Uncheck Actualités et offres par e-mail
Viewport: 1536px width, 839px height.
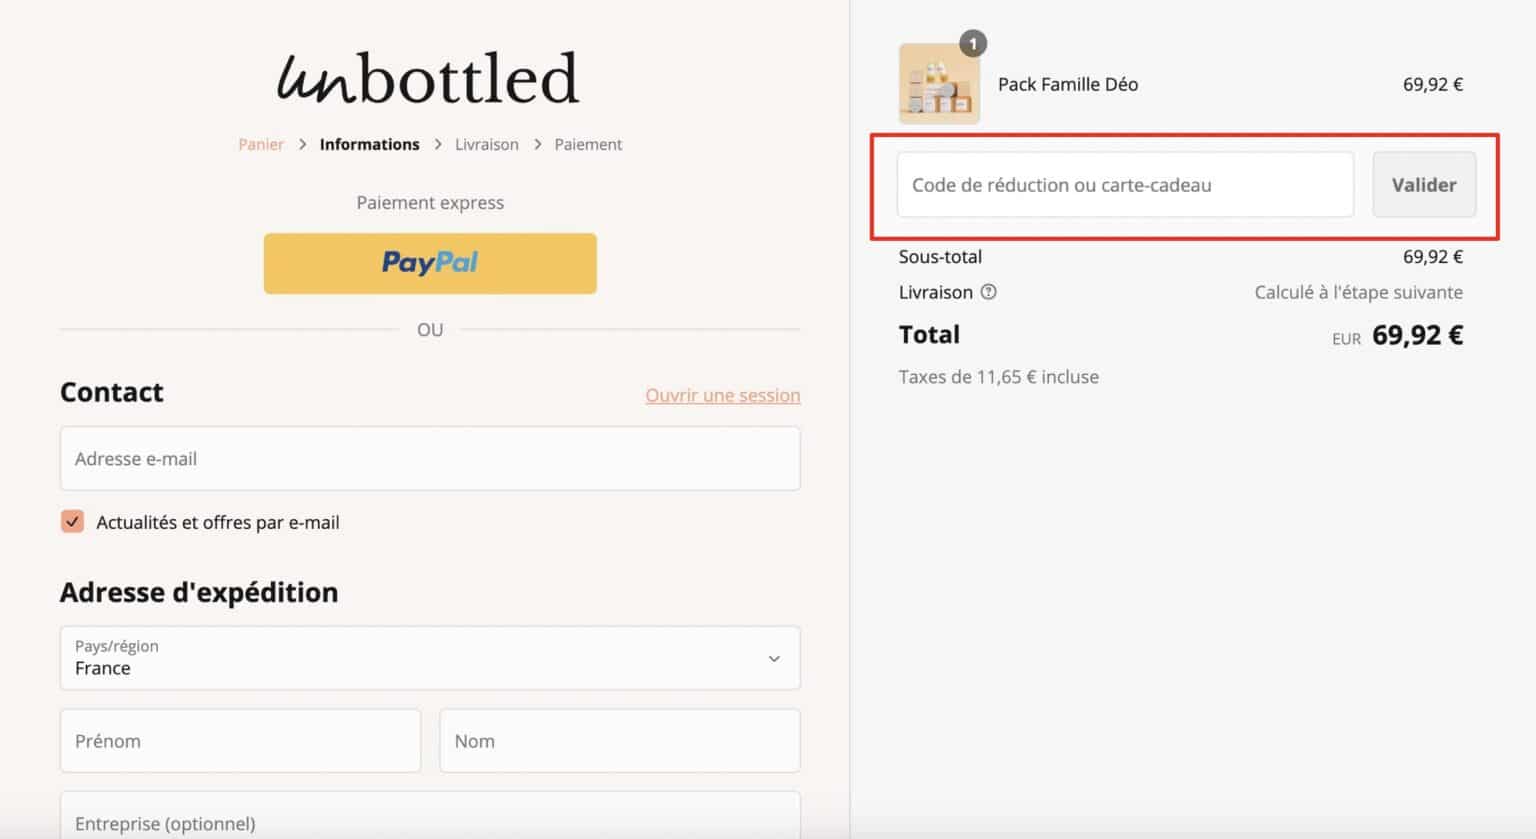(x=72, y=521)
